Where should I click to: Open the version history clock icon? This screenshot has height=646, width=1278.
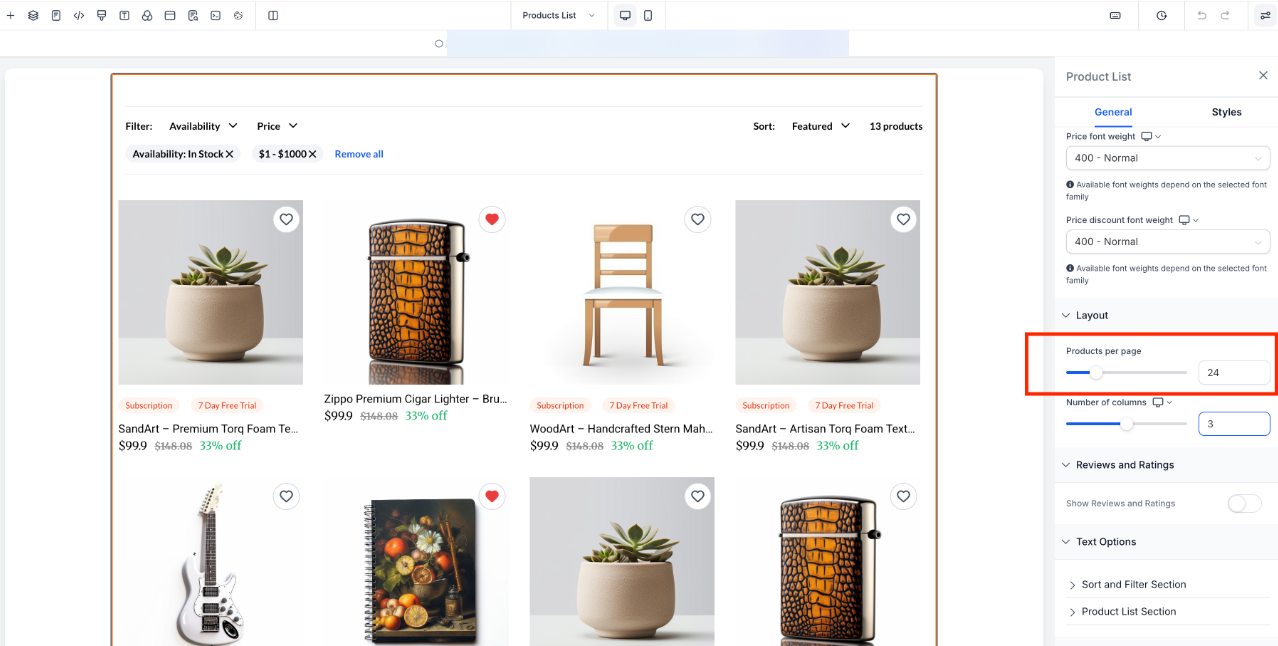click(x=1161, y=15)
